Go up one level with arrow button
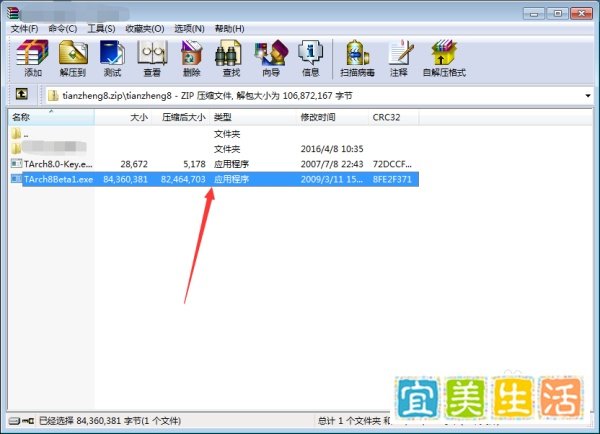The width and height of the screenshot is (600, 434). pos(21,94)
